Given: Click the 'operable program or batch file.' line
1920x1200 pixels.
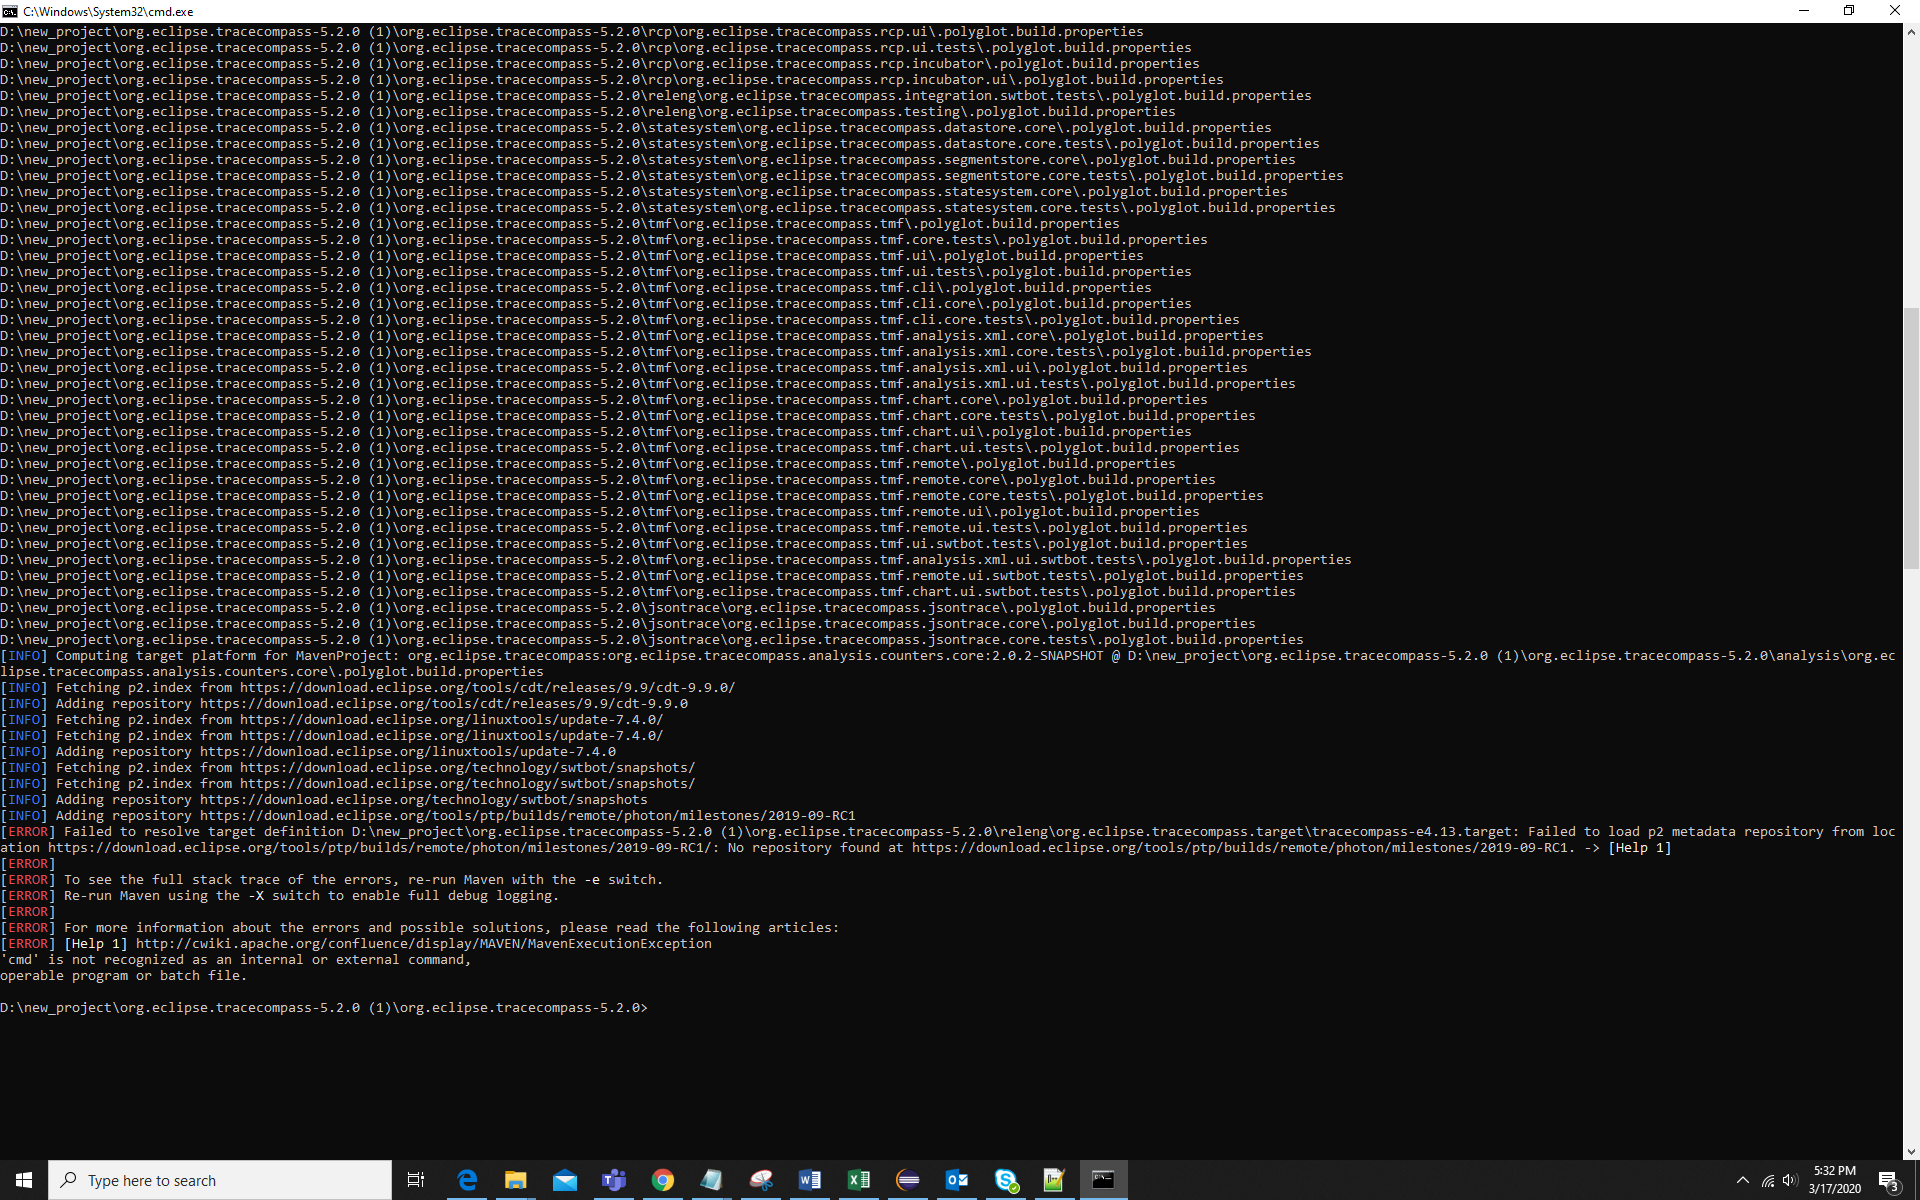Looking at the screenshot, I should (124, 975).
